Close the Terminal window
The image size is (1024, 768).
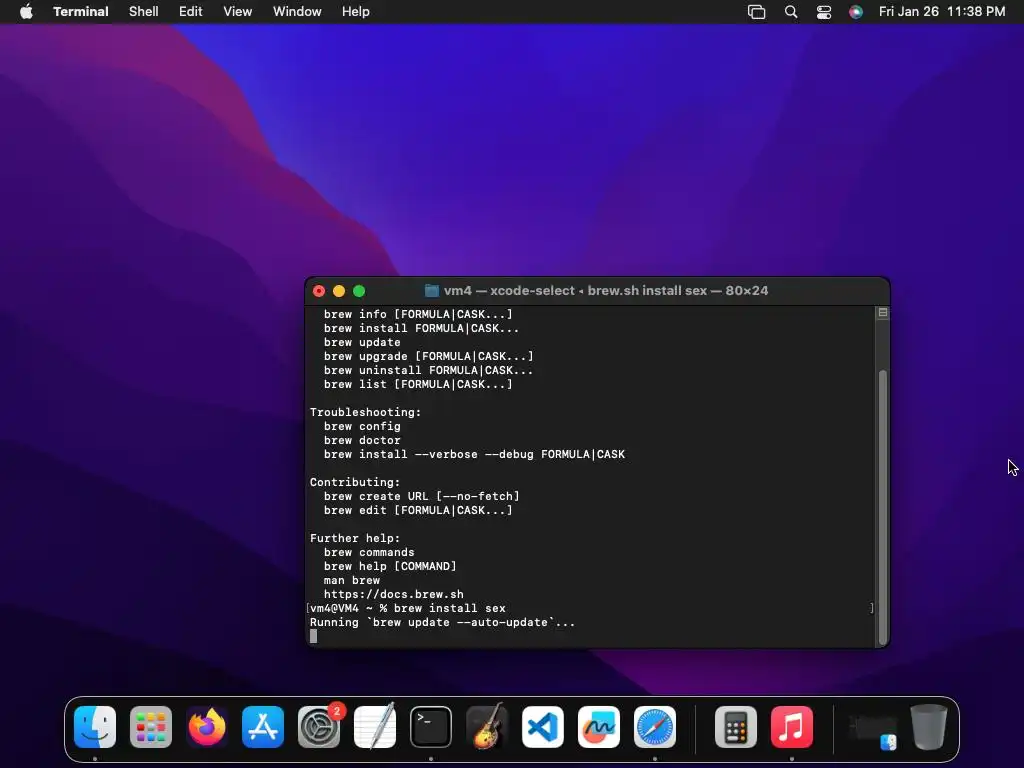pos(319,291)
